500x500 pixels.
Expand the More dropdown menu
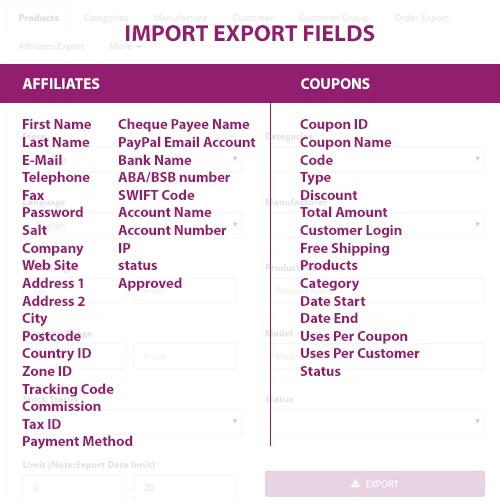(125, 46)
